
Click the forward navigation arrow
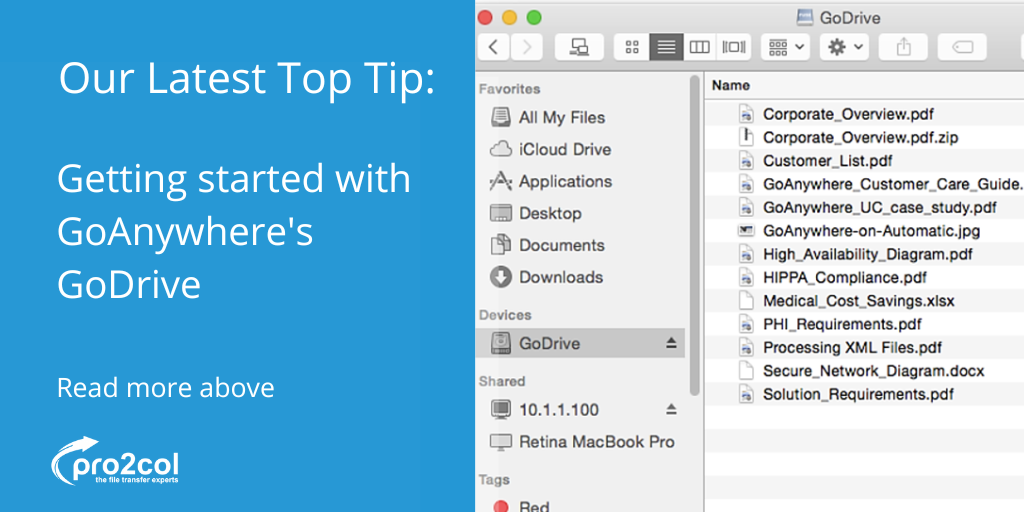(527, 47)
